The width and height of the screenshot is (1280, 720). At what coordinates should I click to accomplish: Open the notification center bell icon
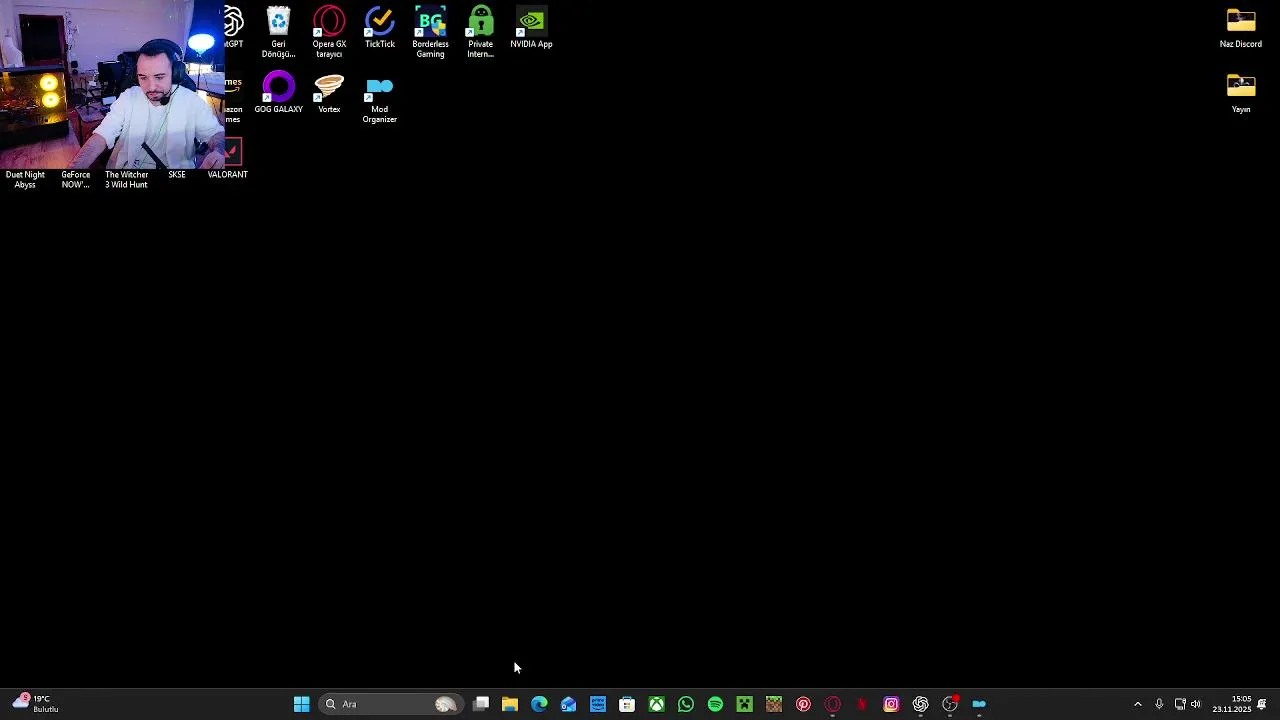click(1262, 704)
